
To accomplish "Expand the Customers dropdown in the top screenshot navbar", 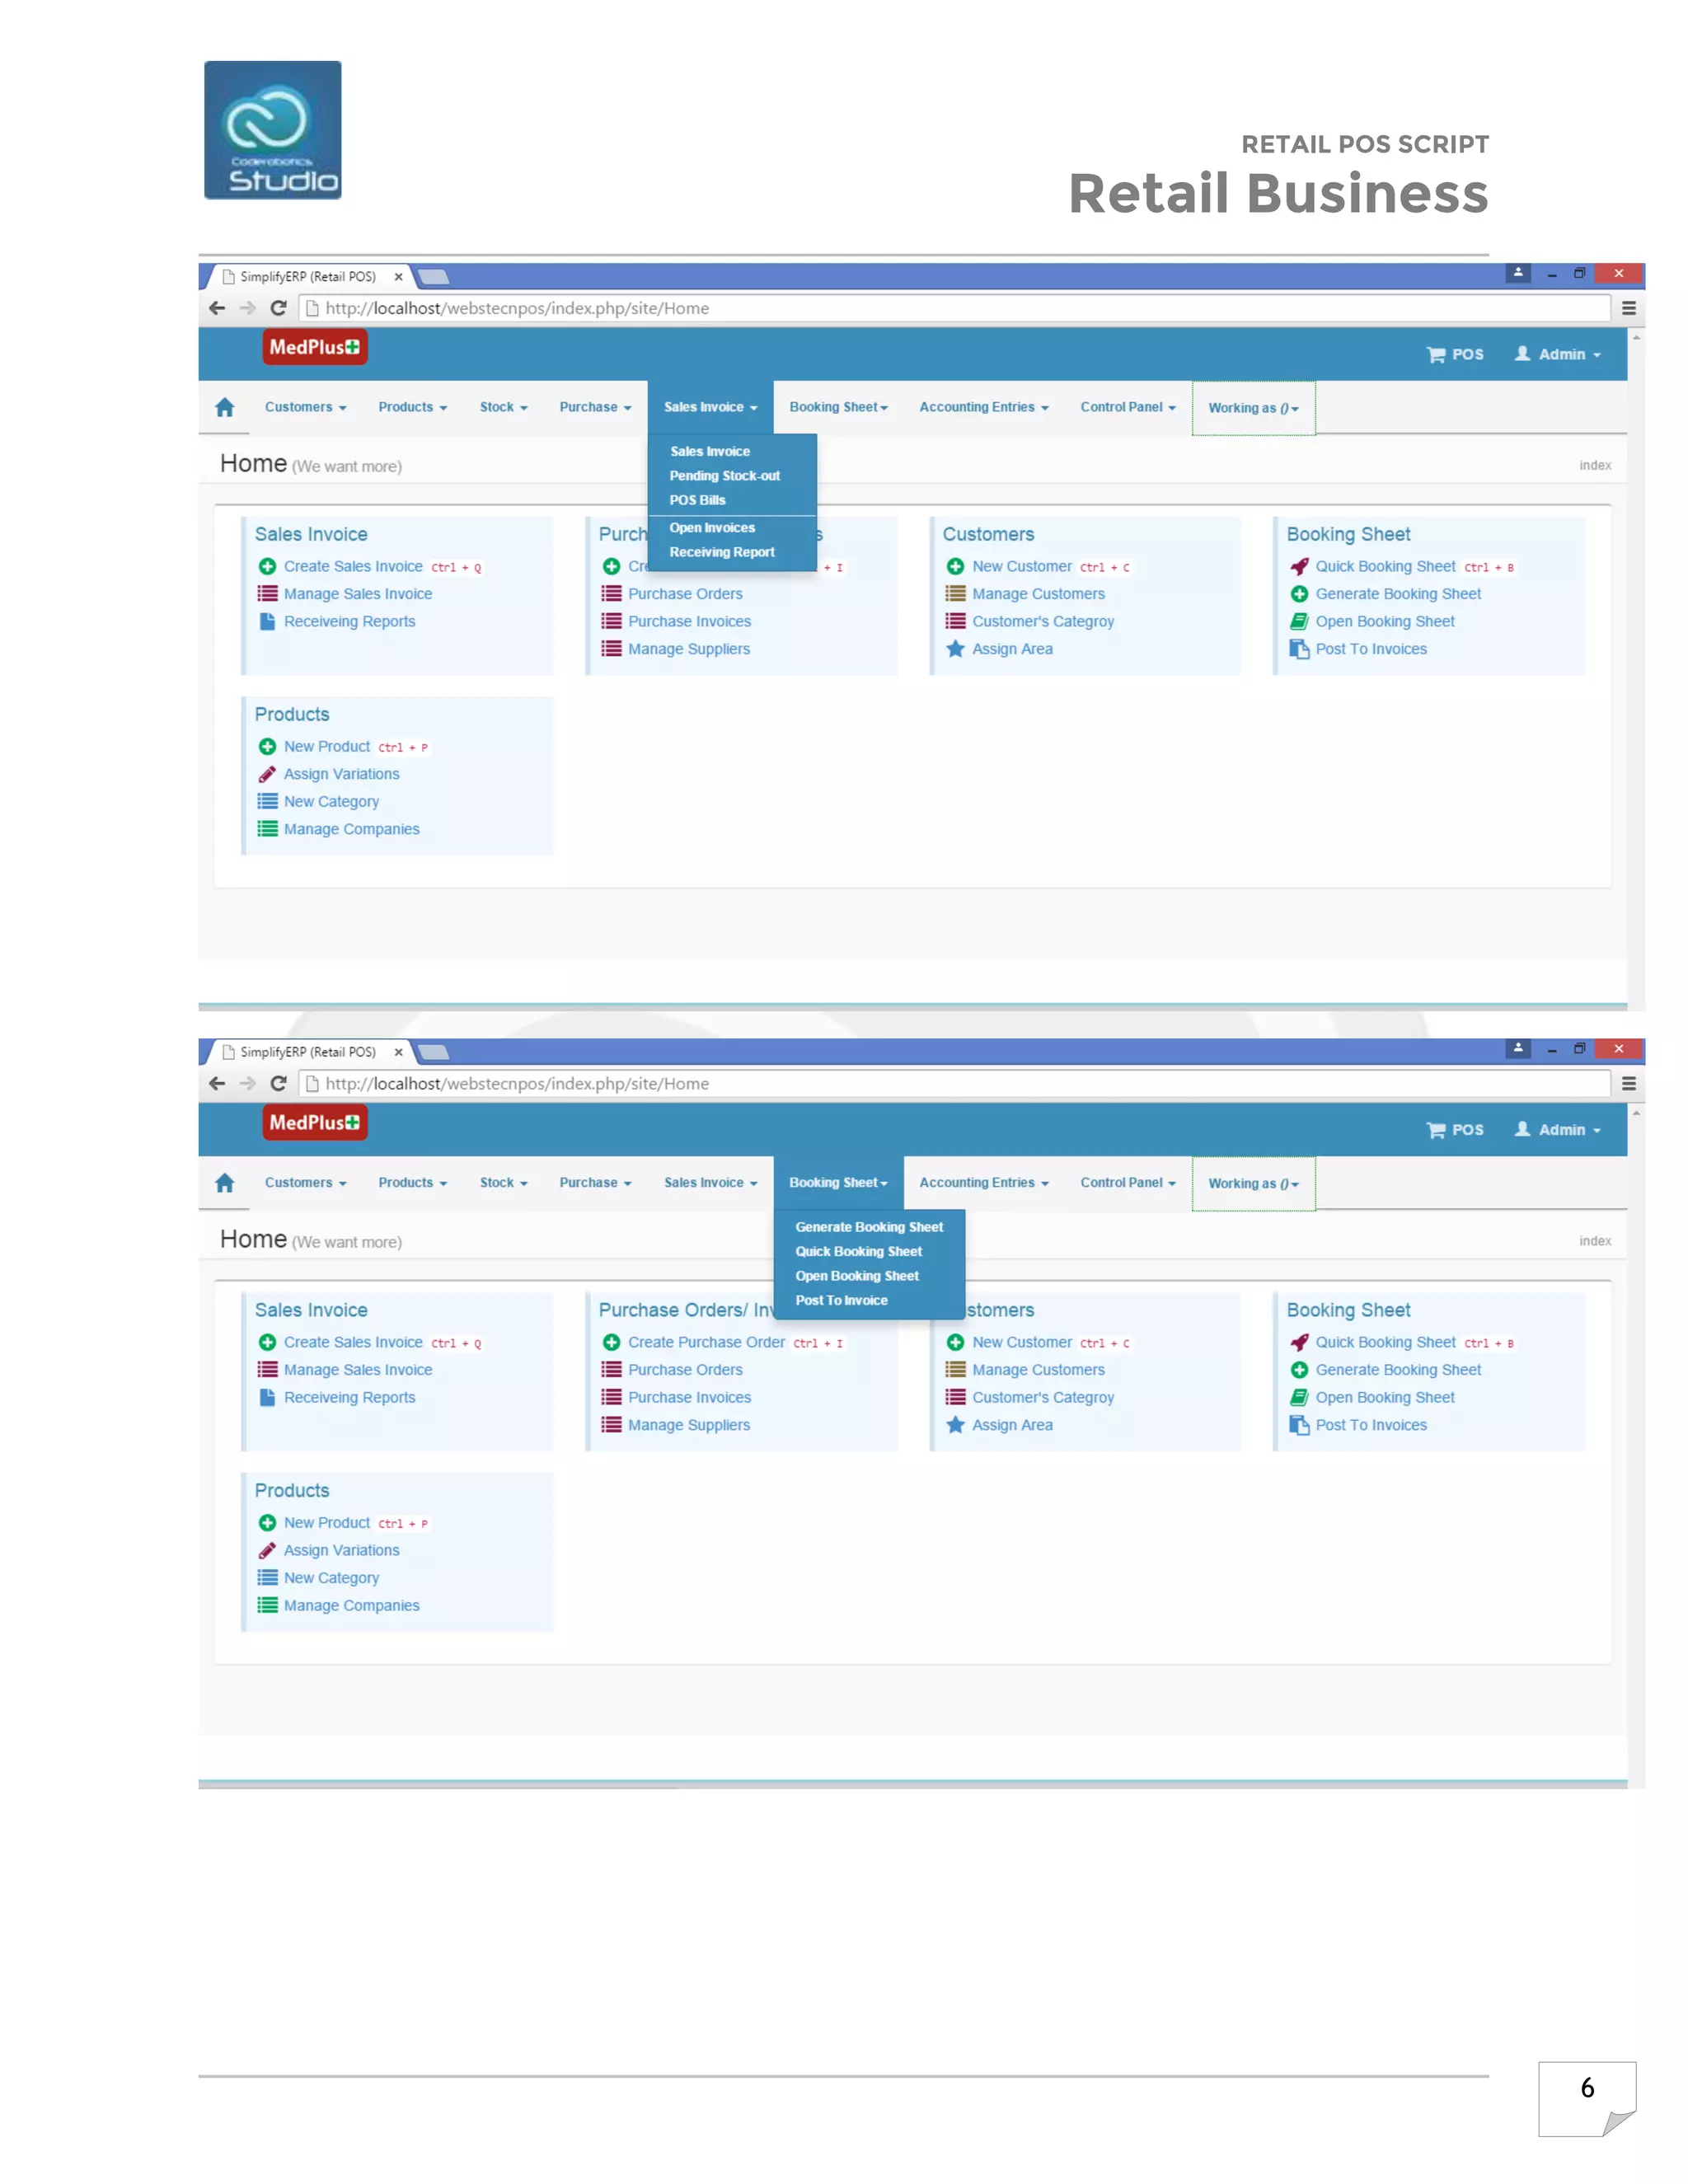I will (x=305, y=407).
